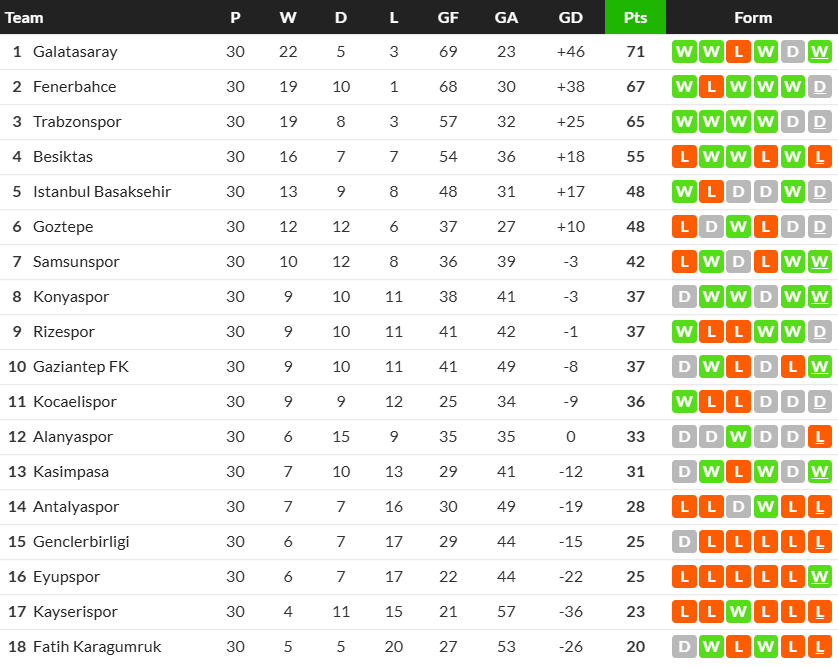This screenshot has width=838, height=667.
Task: Click the green W badge in Alanyaspor's form
Action: pos(739,437)
